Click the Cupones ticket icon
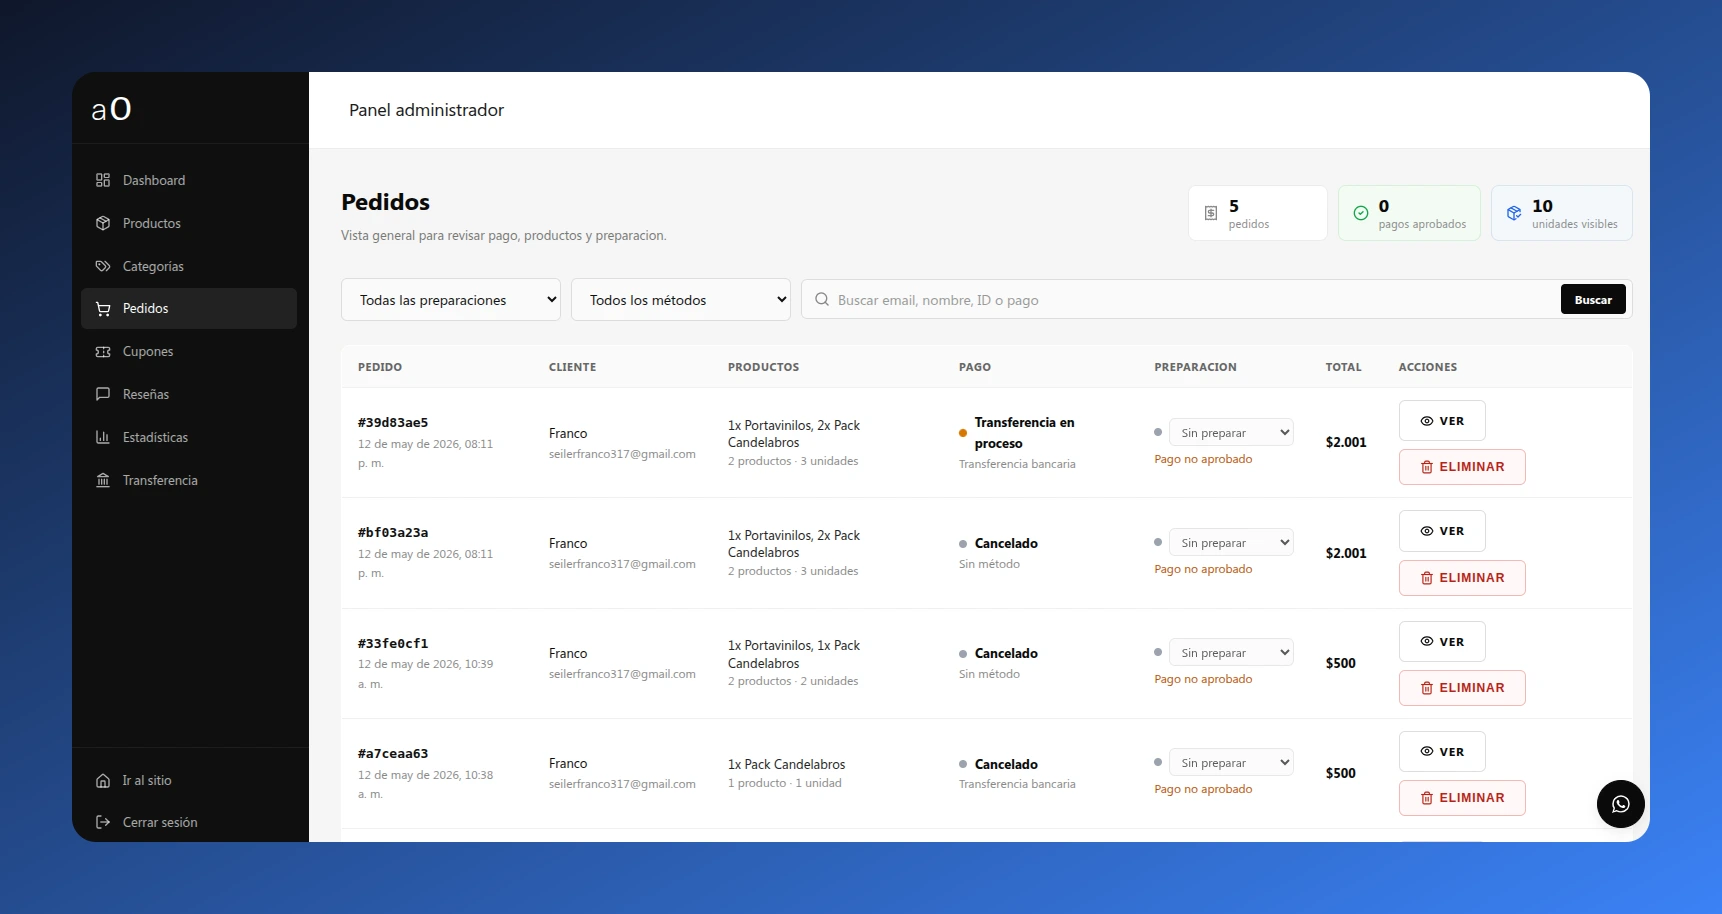1722x914 pixels. [103, 352]
